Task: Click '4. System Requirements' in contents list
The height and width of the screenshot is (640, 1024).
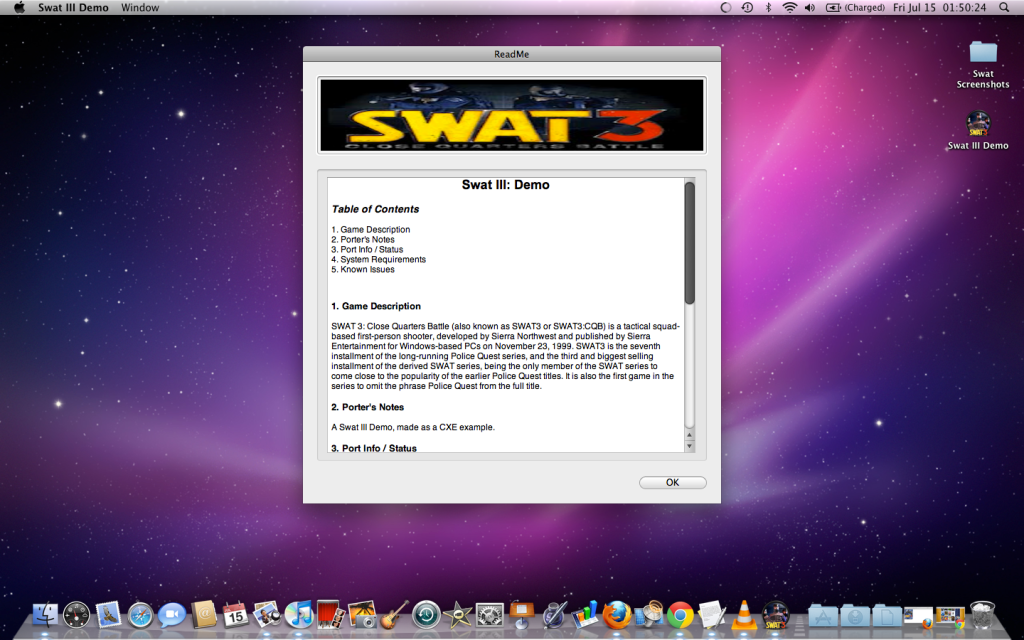Action: pos(378,259)
